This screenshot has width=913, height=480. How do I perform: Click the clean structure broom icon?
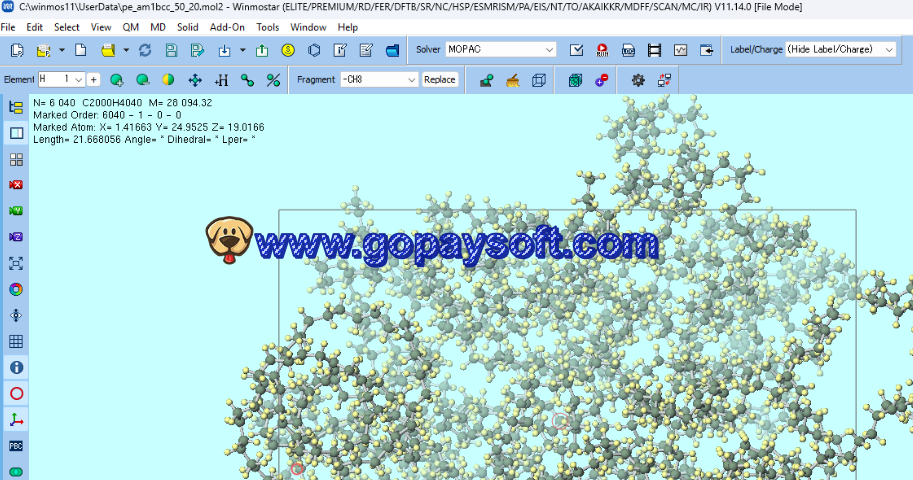pos(513,79)
